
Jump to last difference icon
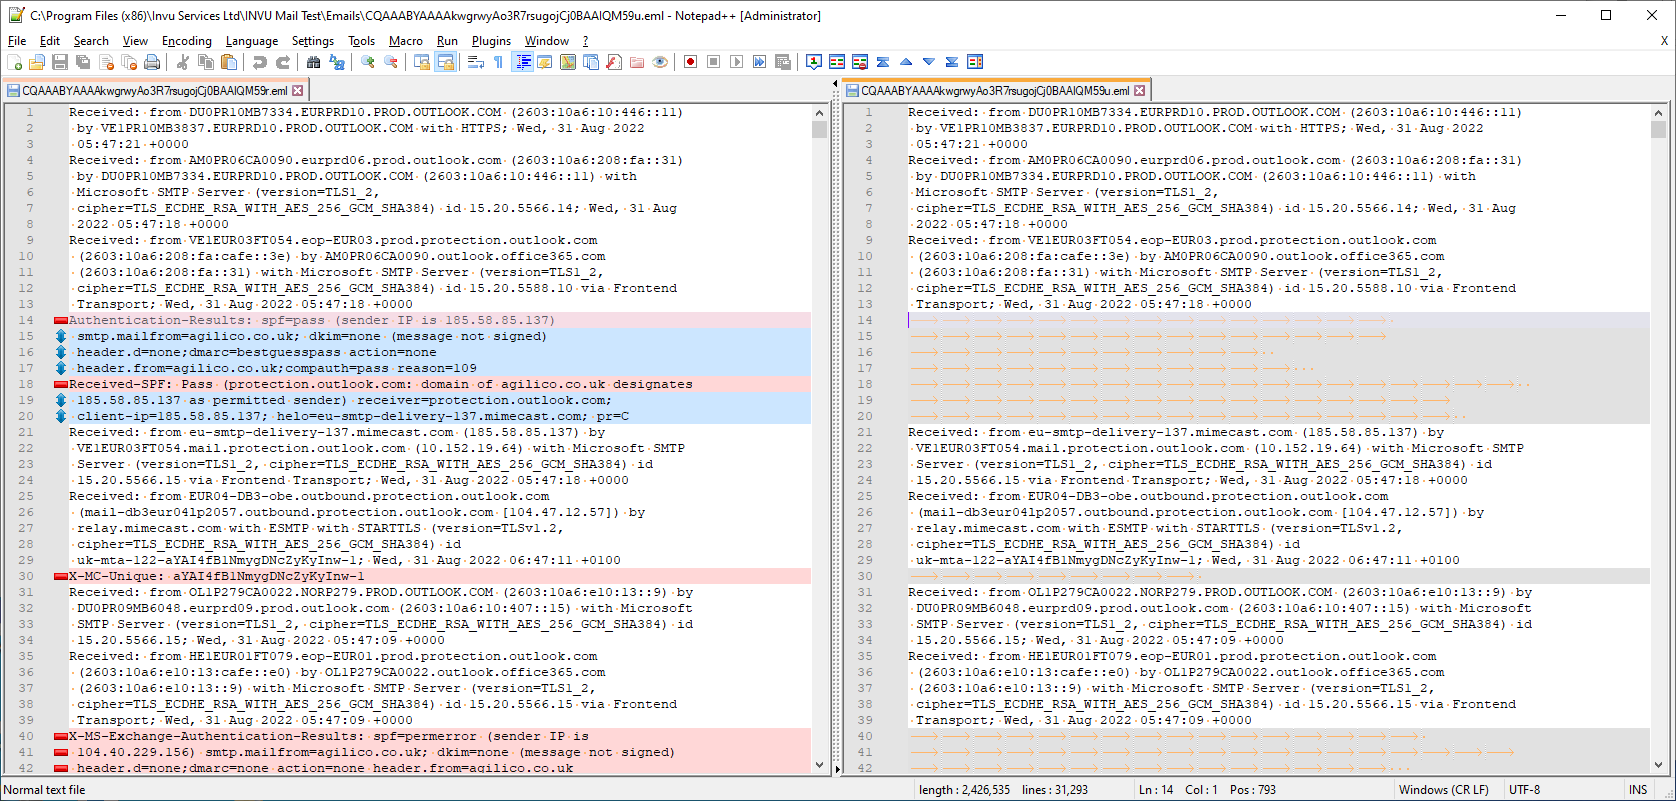tap(952, 62)
